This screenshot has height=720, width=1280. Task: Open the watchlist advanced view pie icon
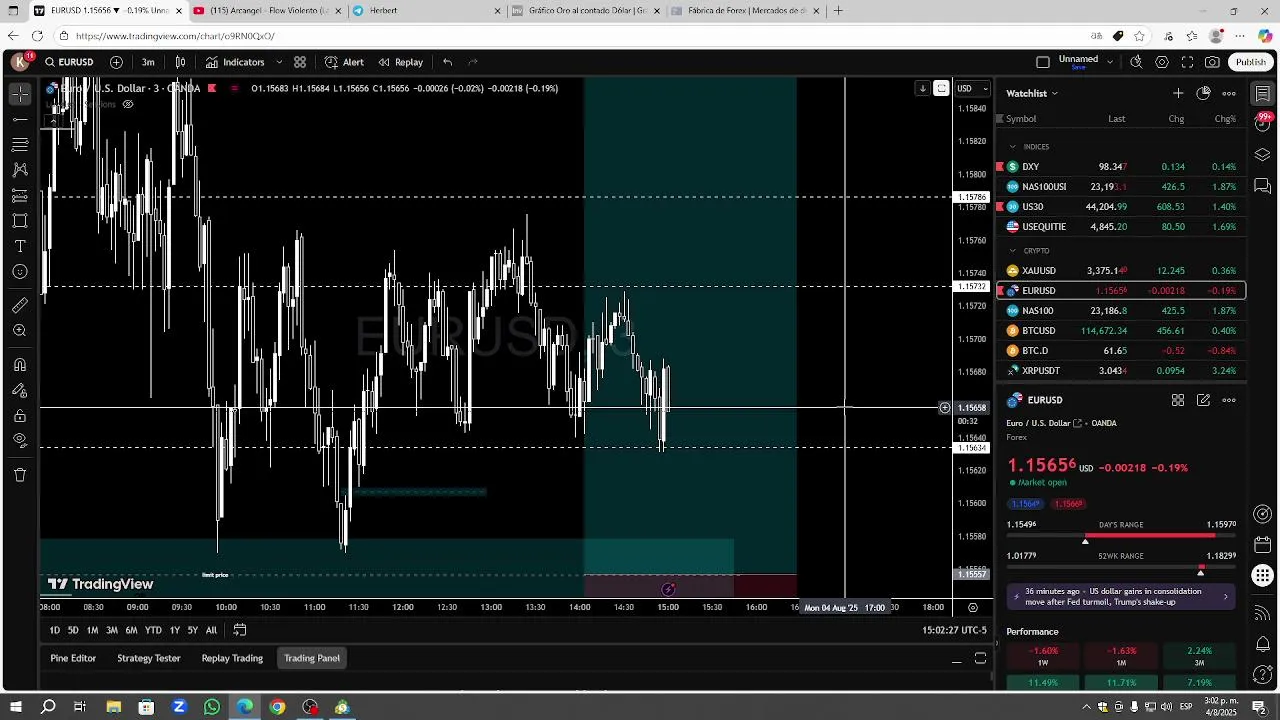point(1203,93)
